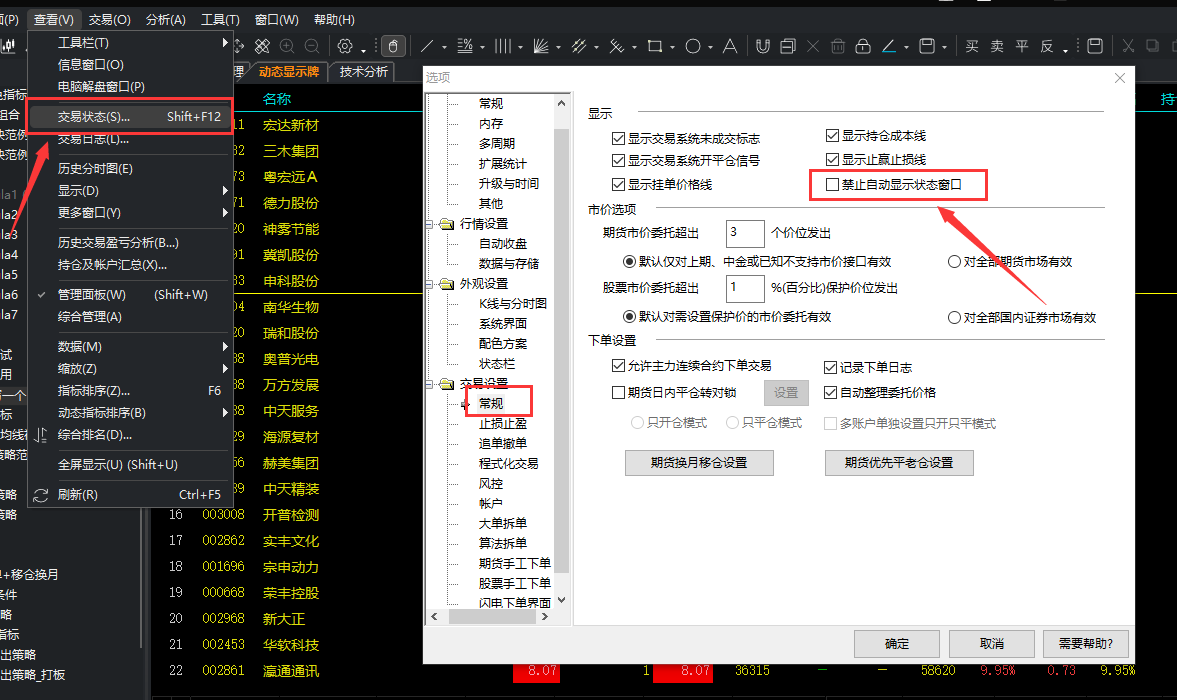Select the fan lines tool

(541, 47)
